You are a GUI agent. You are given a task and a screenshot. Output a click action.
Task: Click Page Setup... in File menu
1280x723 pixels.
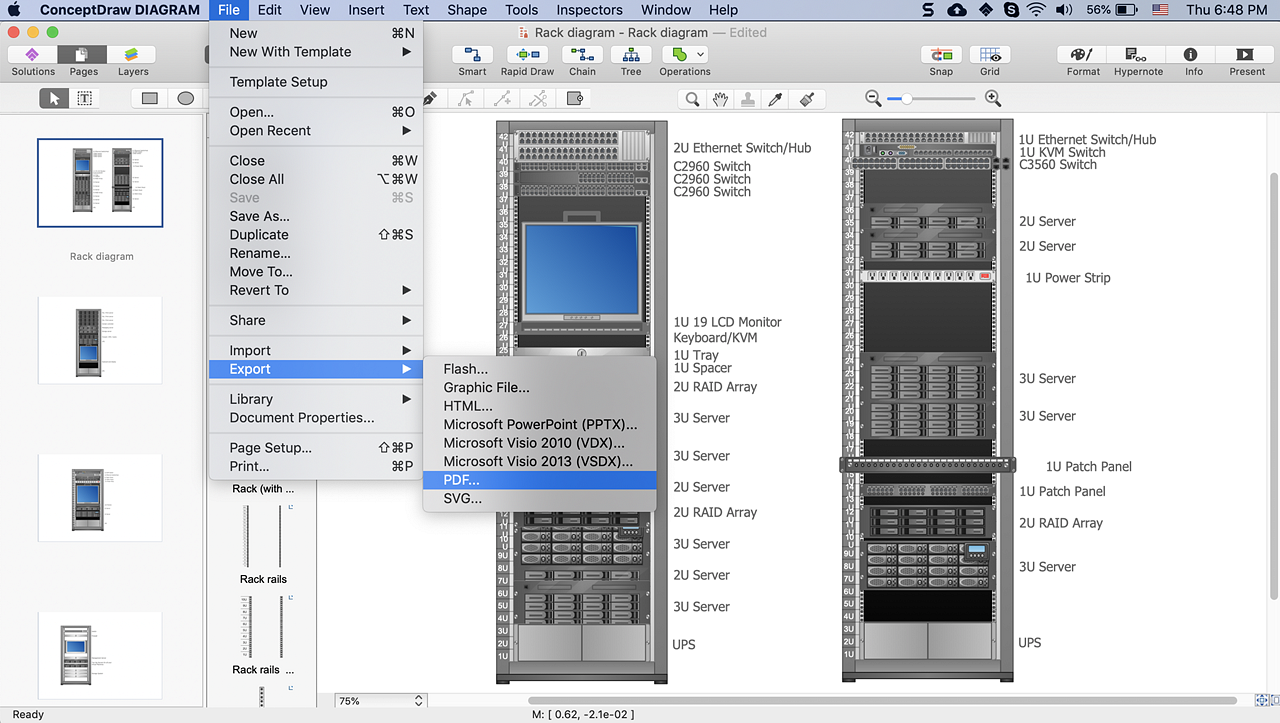coord(271,448)
